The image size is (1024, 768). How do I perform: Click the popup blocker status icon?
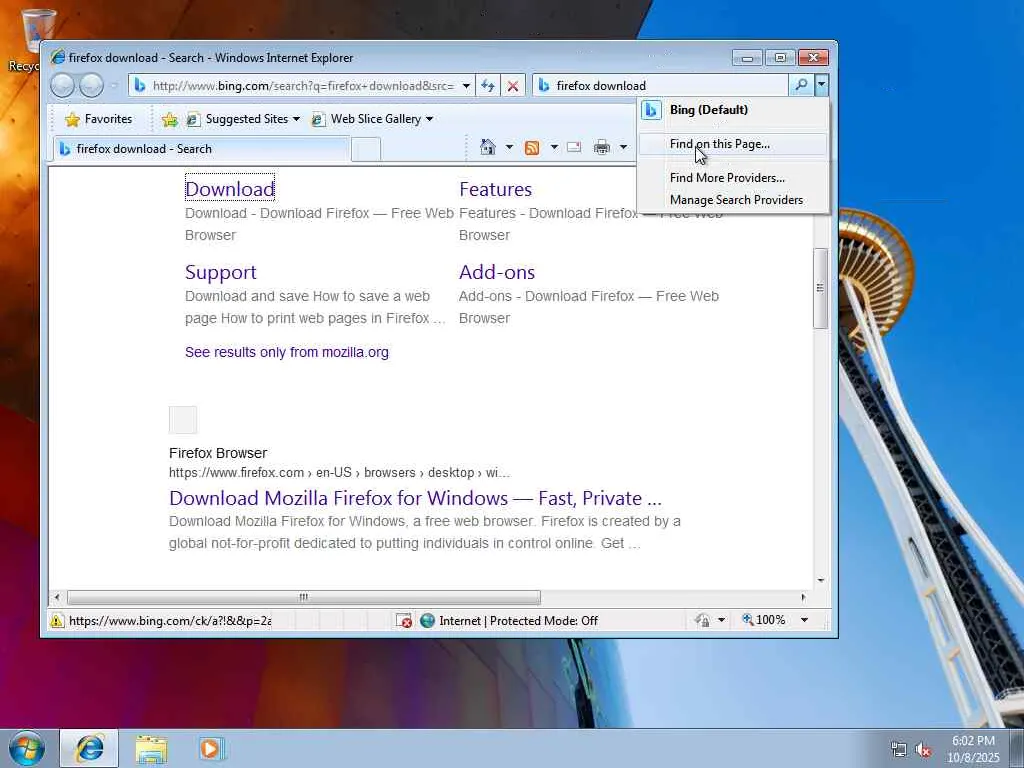pos(404,620)
